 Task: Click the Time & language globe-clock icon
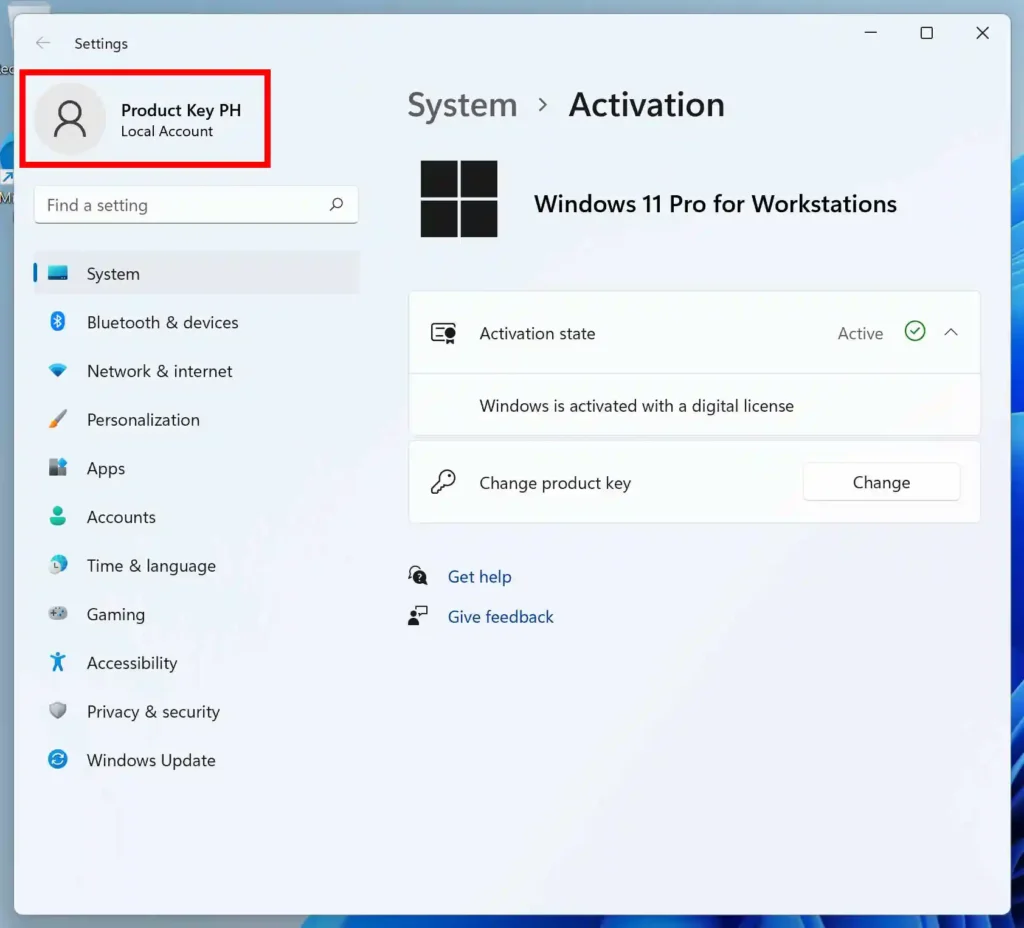coord(57,564)
